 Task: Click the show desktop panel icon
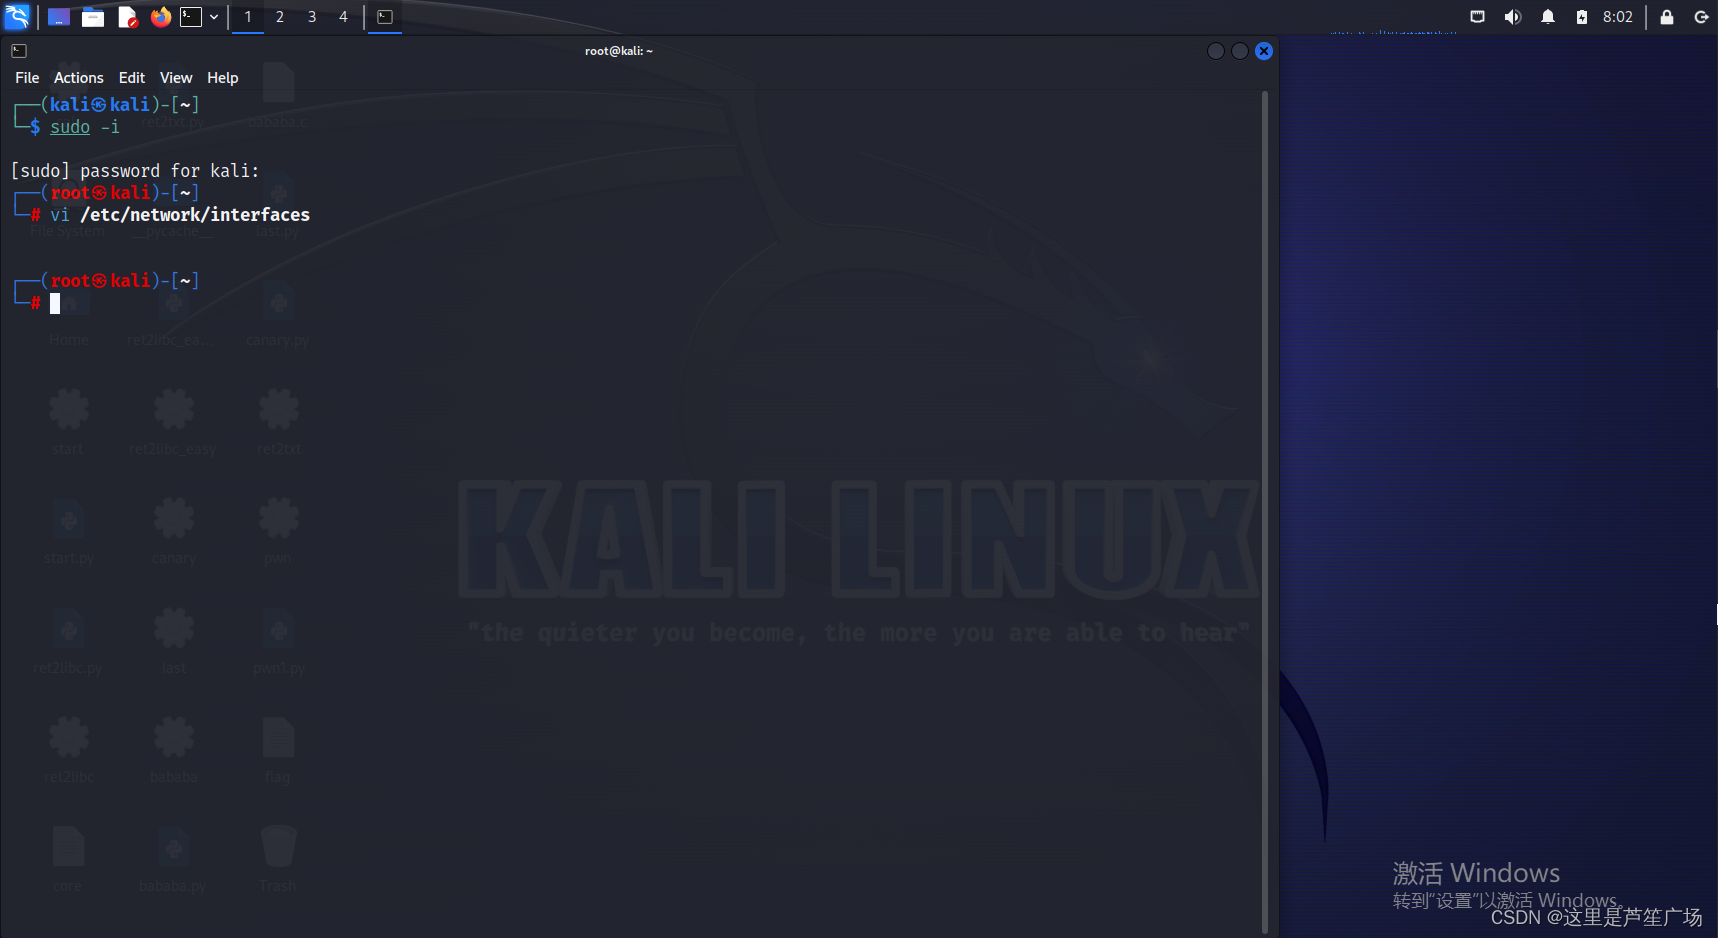(59, 17)
